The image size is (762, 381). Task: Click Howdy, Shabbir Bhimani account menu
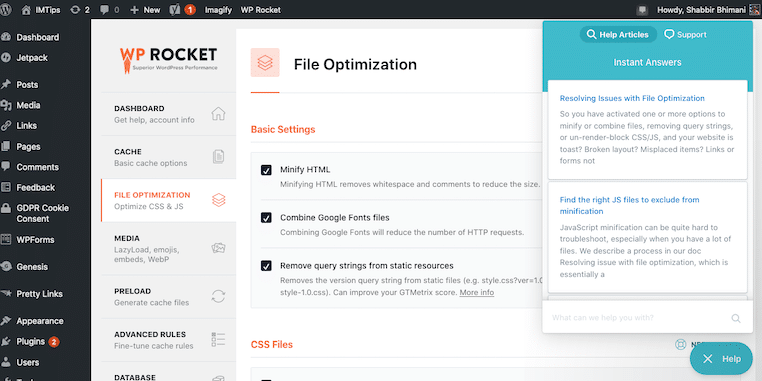[x=707, y=10]
